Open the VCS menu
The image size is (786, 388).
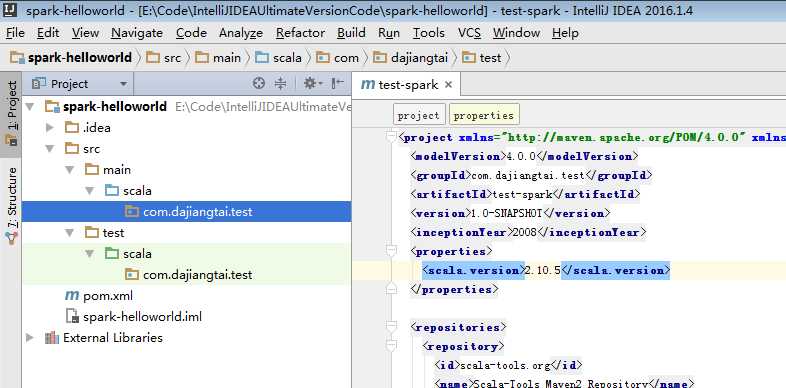[469, 33]
